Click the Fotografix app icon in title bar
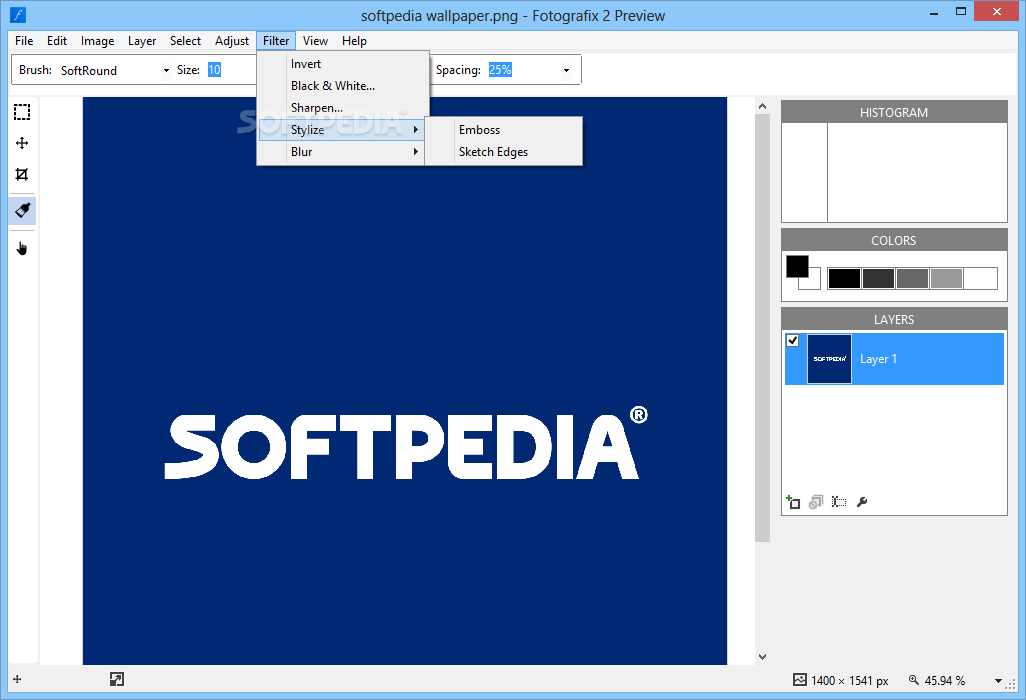 click(x=18, y=14)
